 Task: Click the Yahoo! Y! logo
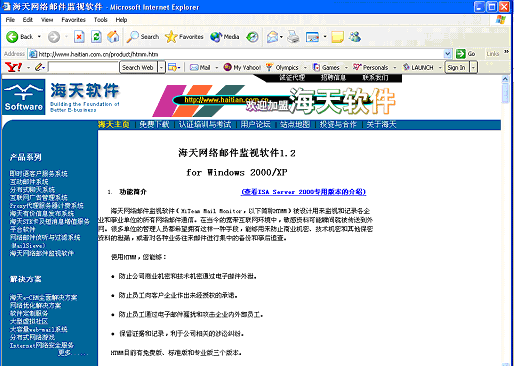[14, 67]
